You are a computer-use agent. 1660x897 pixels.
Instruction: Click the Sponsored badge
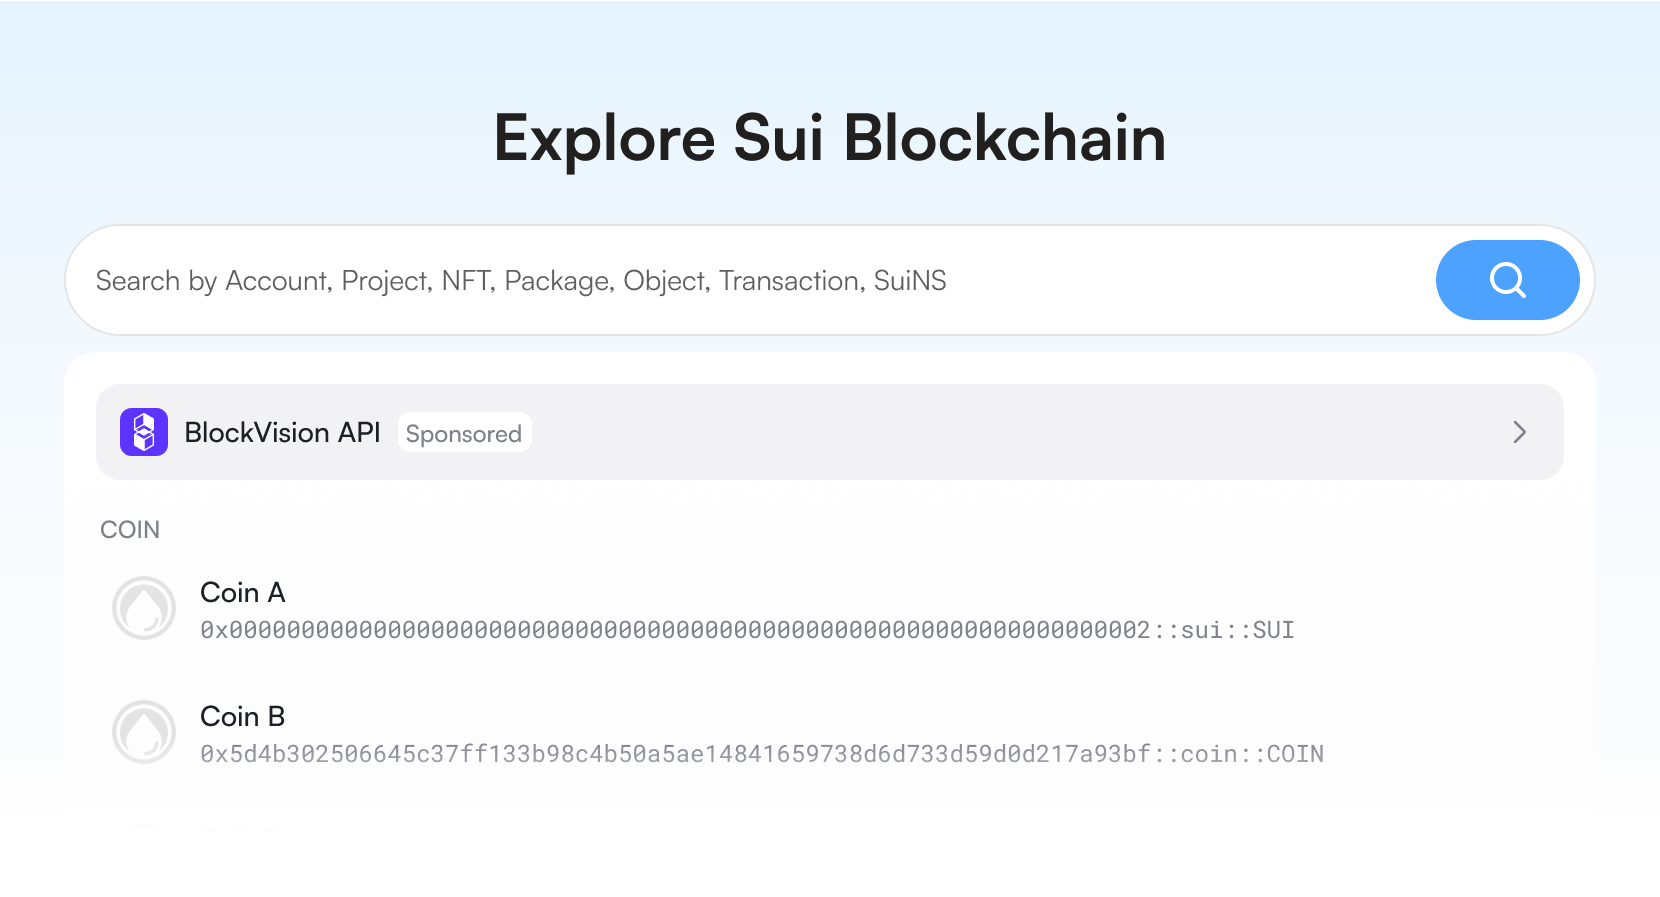(x=464, y=433)
